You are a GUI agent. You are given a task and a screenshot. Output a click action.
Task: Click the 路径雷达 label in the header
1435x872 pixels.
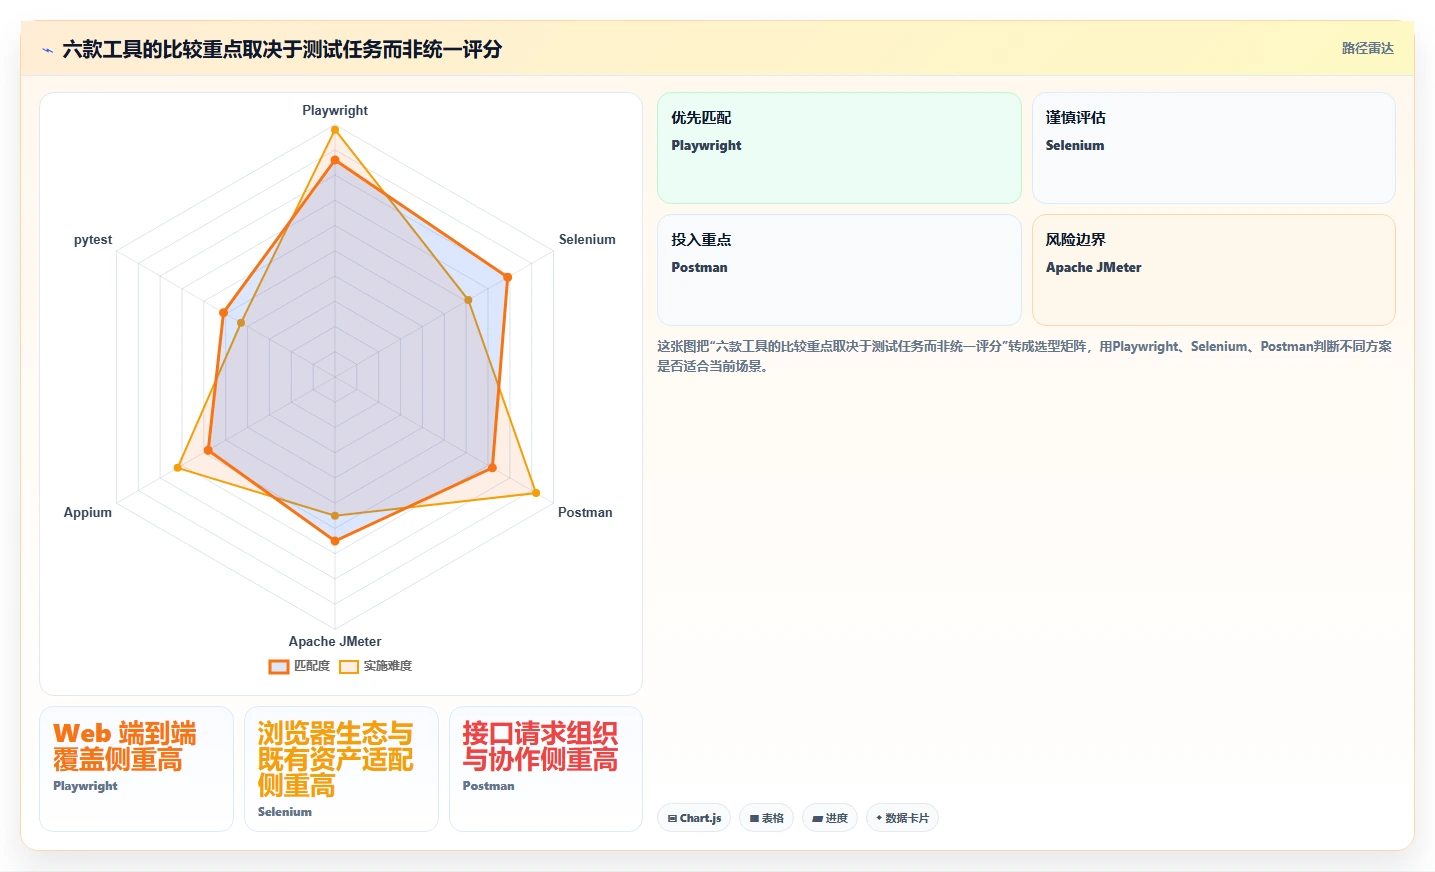pyautogui.click(x=1367, y=48)
